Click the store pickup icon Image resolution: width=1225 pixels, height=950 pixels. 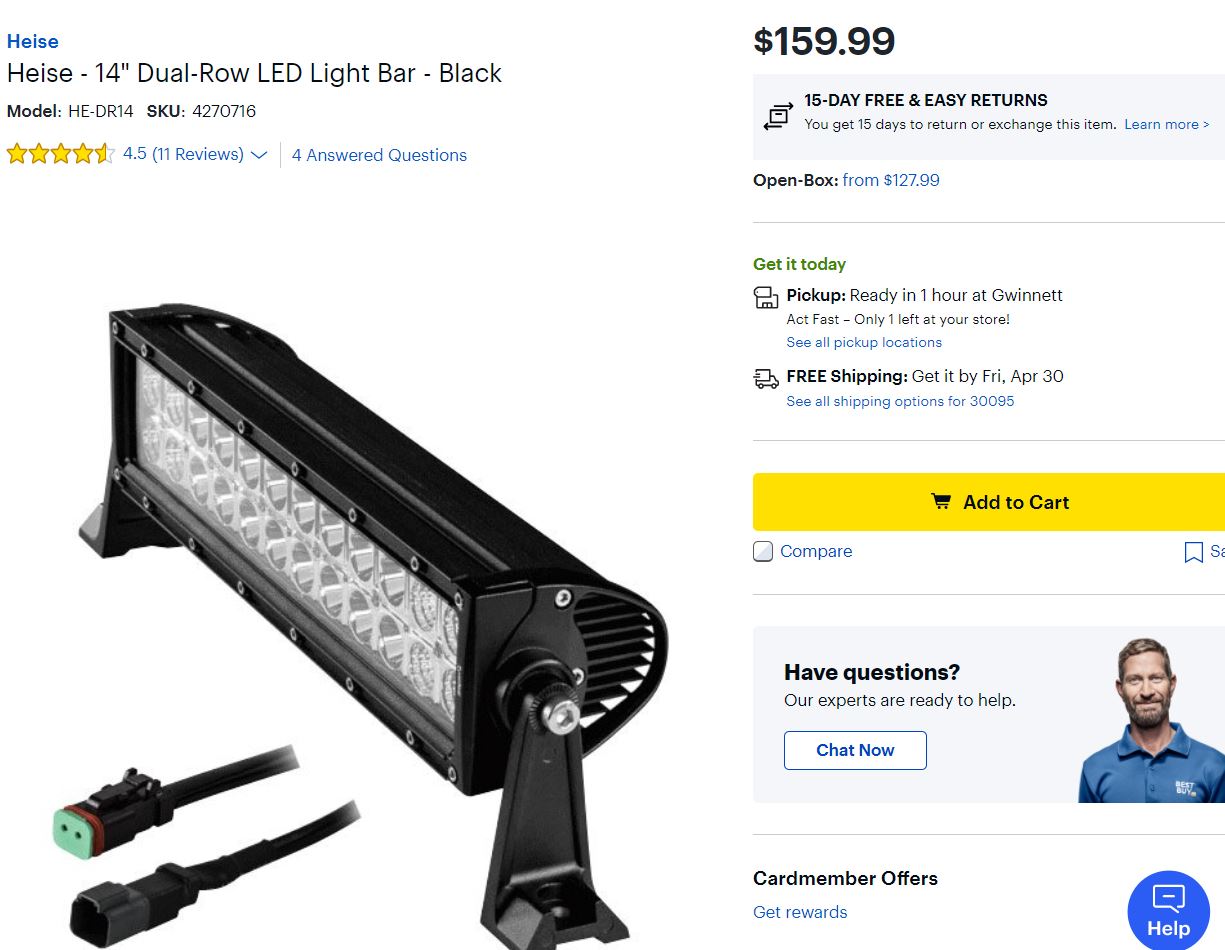[766, 297]
